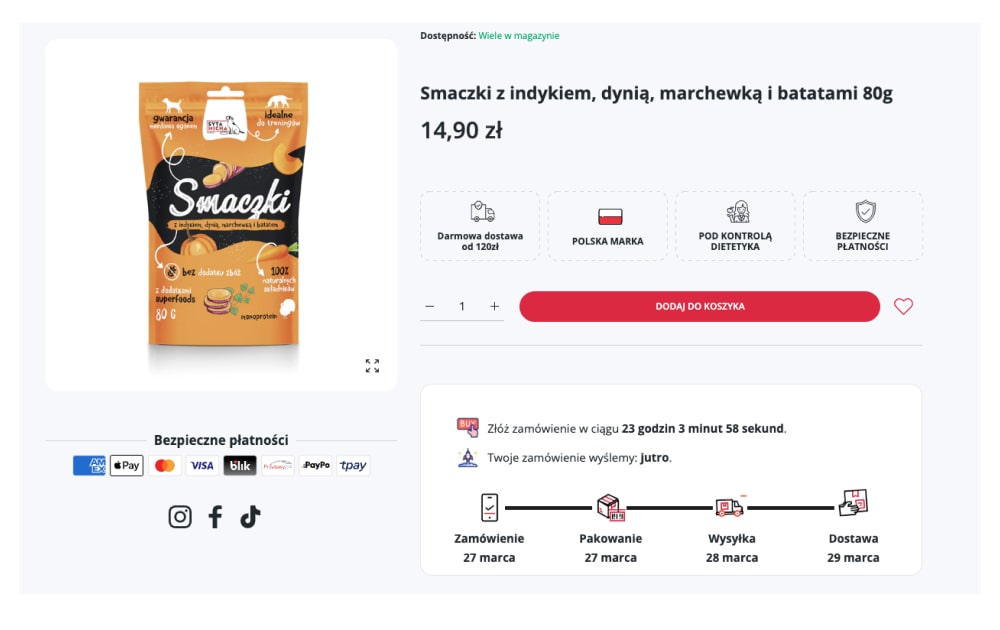This screenshot has height=630, width=1000.
Task: Click the Mastercard payment icon
Action: [x=165, y=466]
